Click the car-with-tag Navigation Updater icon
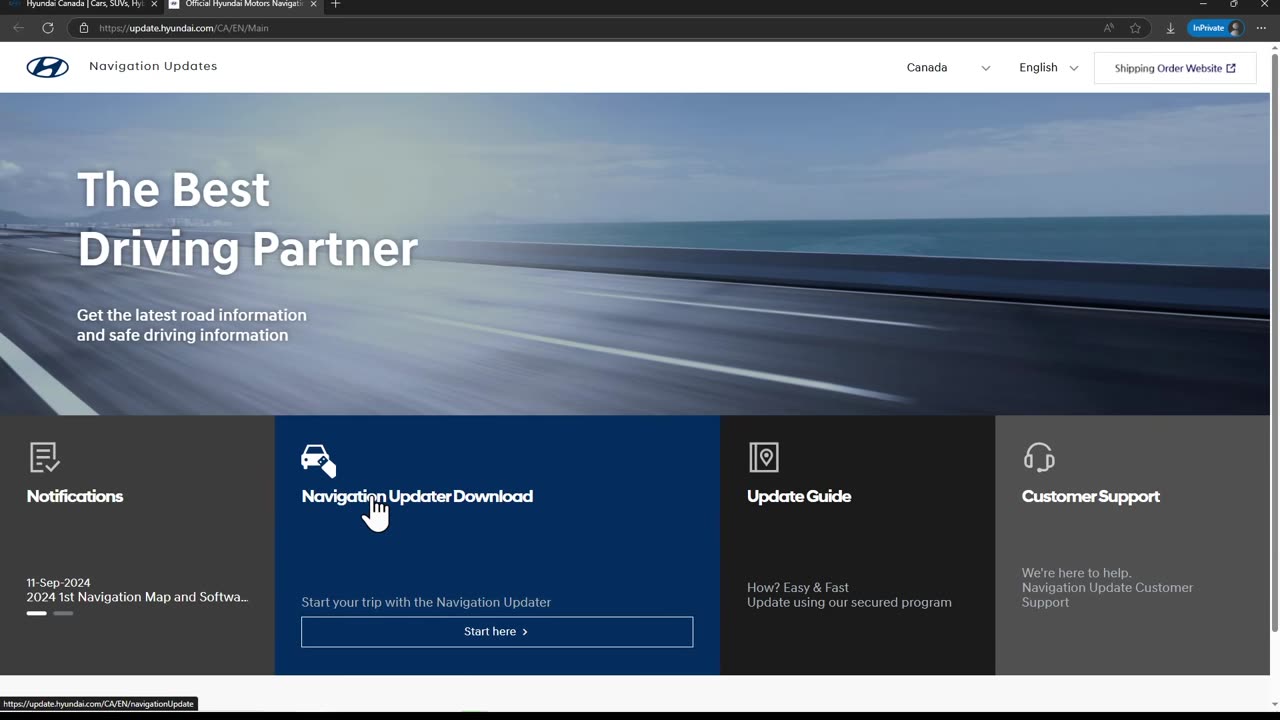1280x720 pixels. (318, 460)
